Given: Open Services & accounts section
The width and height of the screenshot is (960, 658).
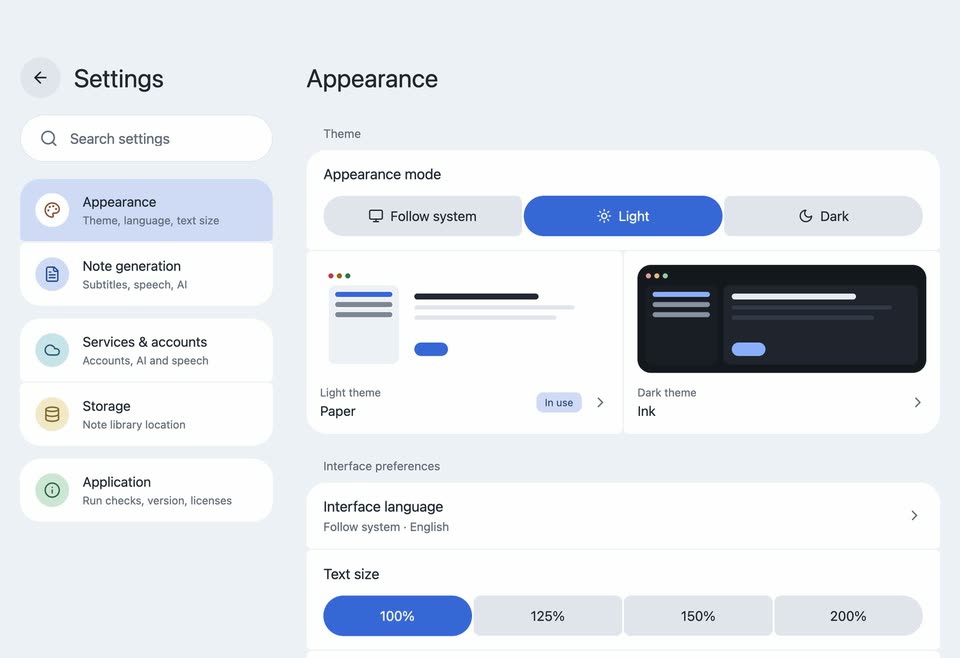Looking at the screenshot, I should coord(146,350).
